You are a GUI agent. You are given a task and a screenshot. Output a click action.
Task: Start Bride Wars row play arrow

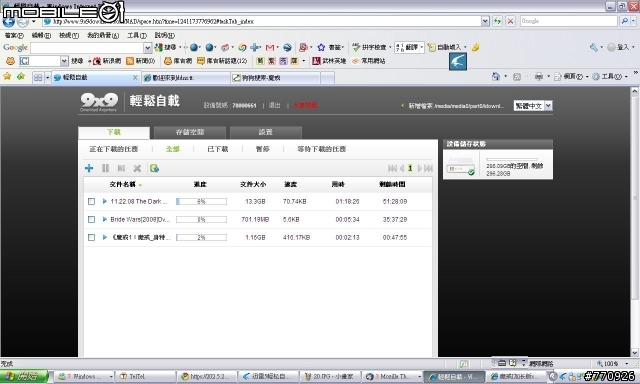pos(104,219)
